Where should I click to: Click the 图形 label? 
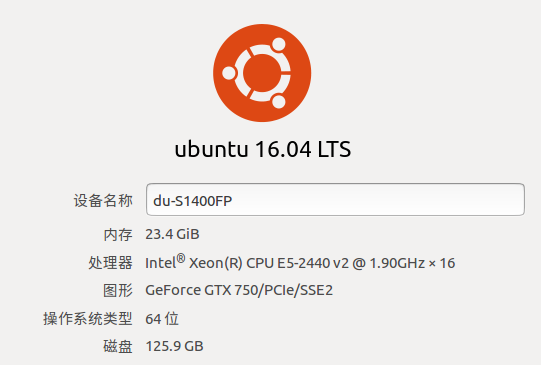pyautogui.click(x=118, y=290)
